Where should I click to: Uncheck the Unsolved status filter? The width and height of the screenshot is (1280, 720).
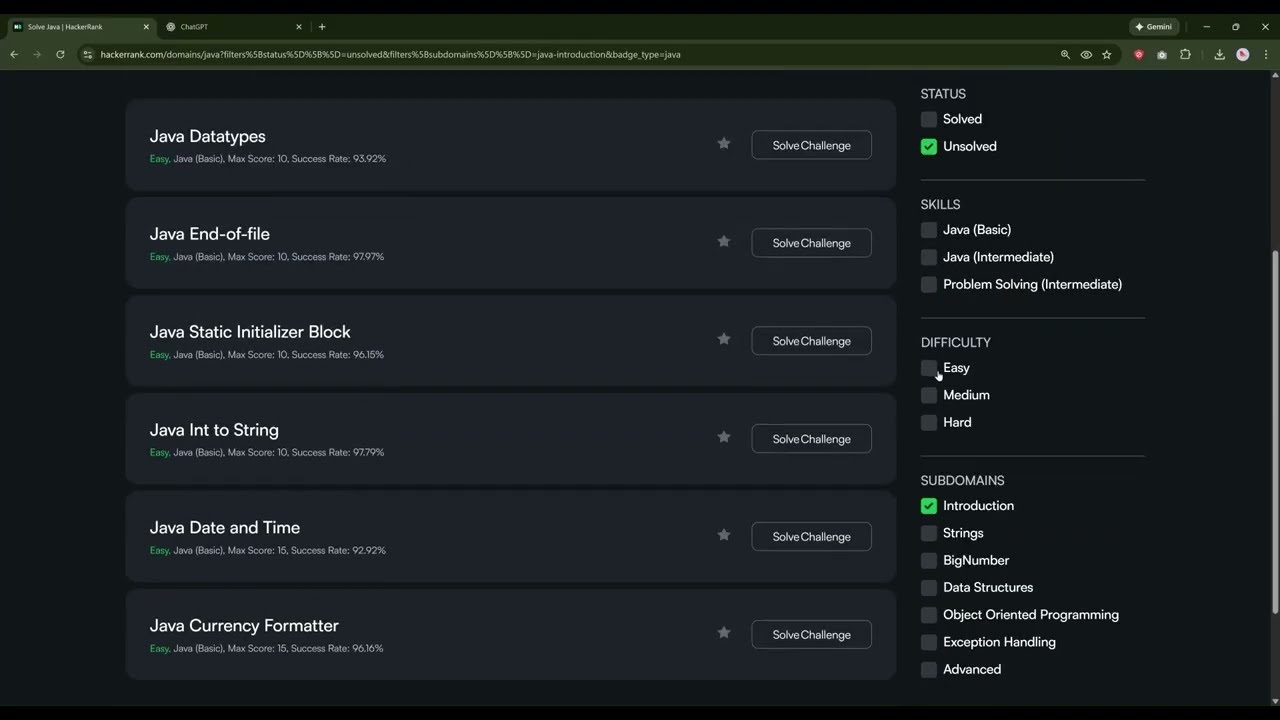929,146
